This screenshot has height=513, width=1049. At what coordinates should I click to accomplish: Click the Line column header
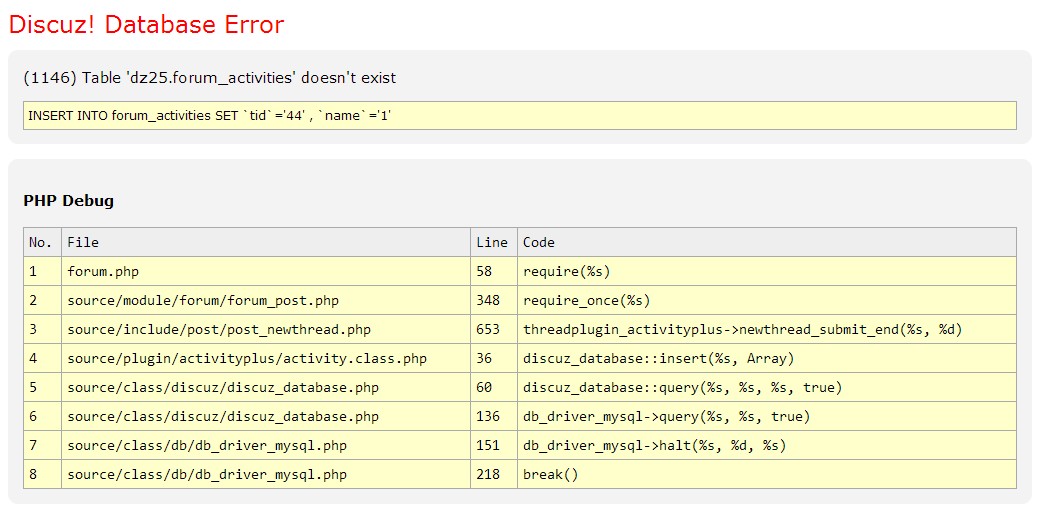coord(492,242)
